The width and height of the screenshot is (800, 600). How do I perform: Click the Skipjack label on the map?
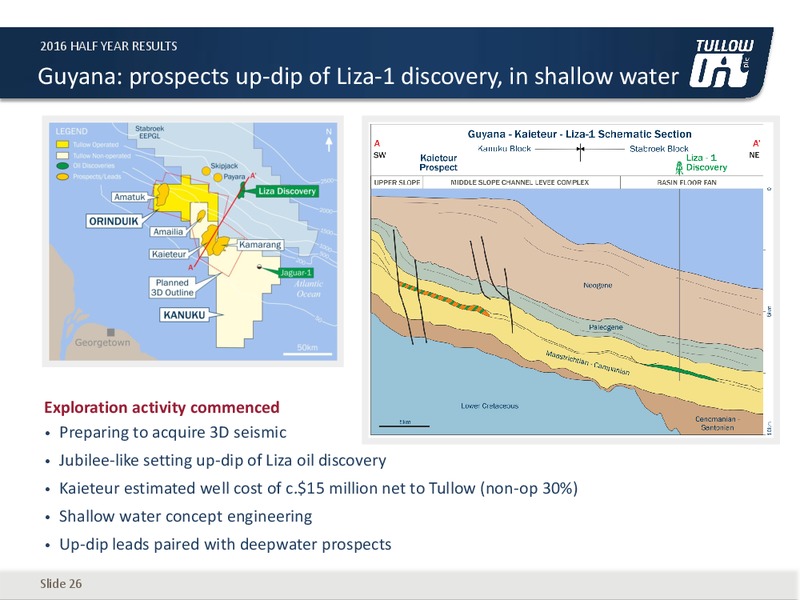click(x=224, y=166)
